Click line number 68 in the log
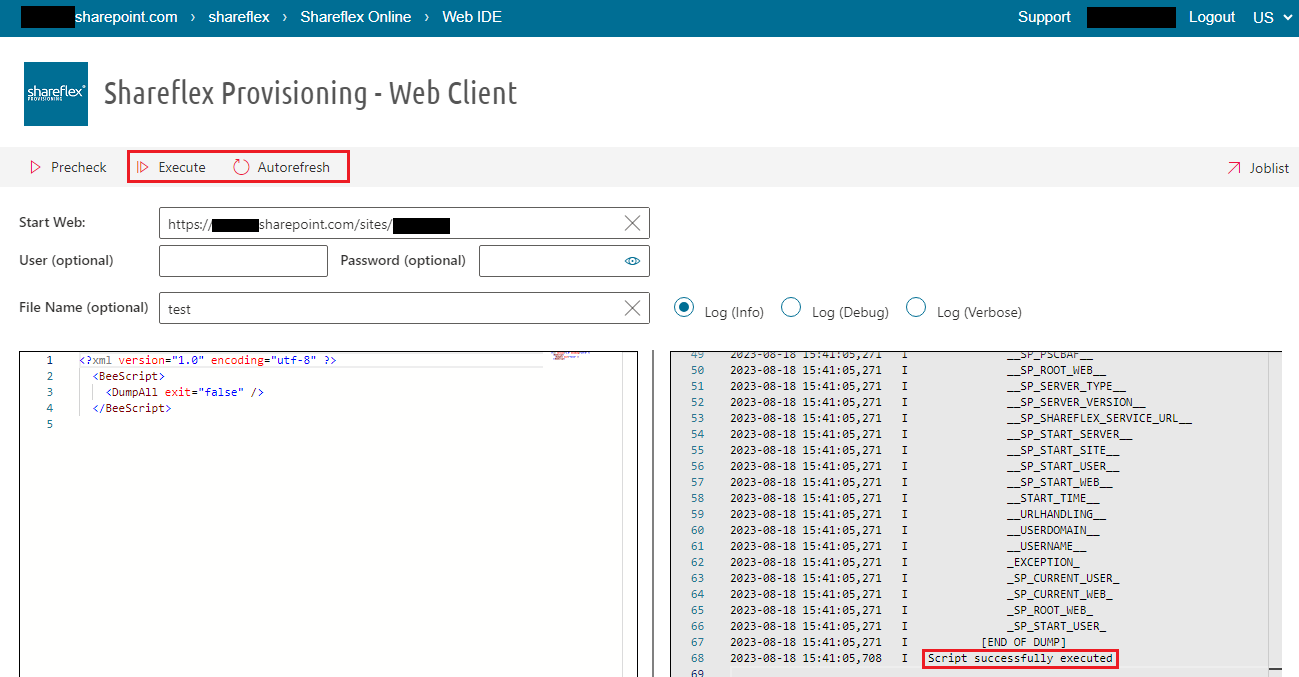This screenshot has height=677, width=1299. pyautogui.click(x=697, y=658)
